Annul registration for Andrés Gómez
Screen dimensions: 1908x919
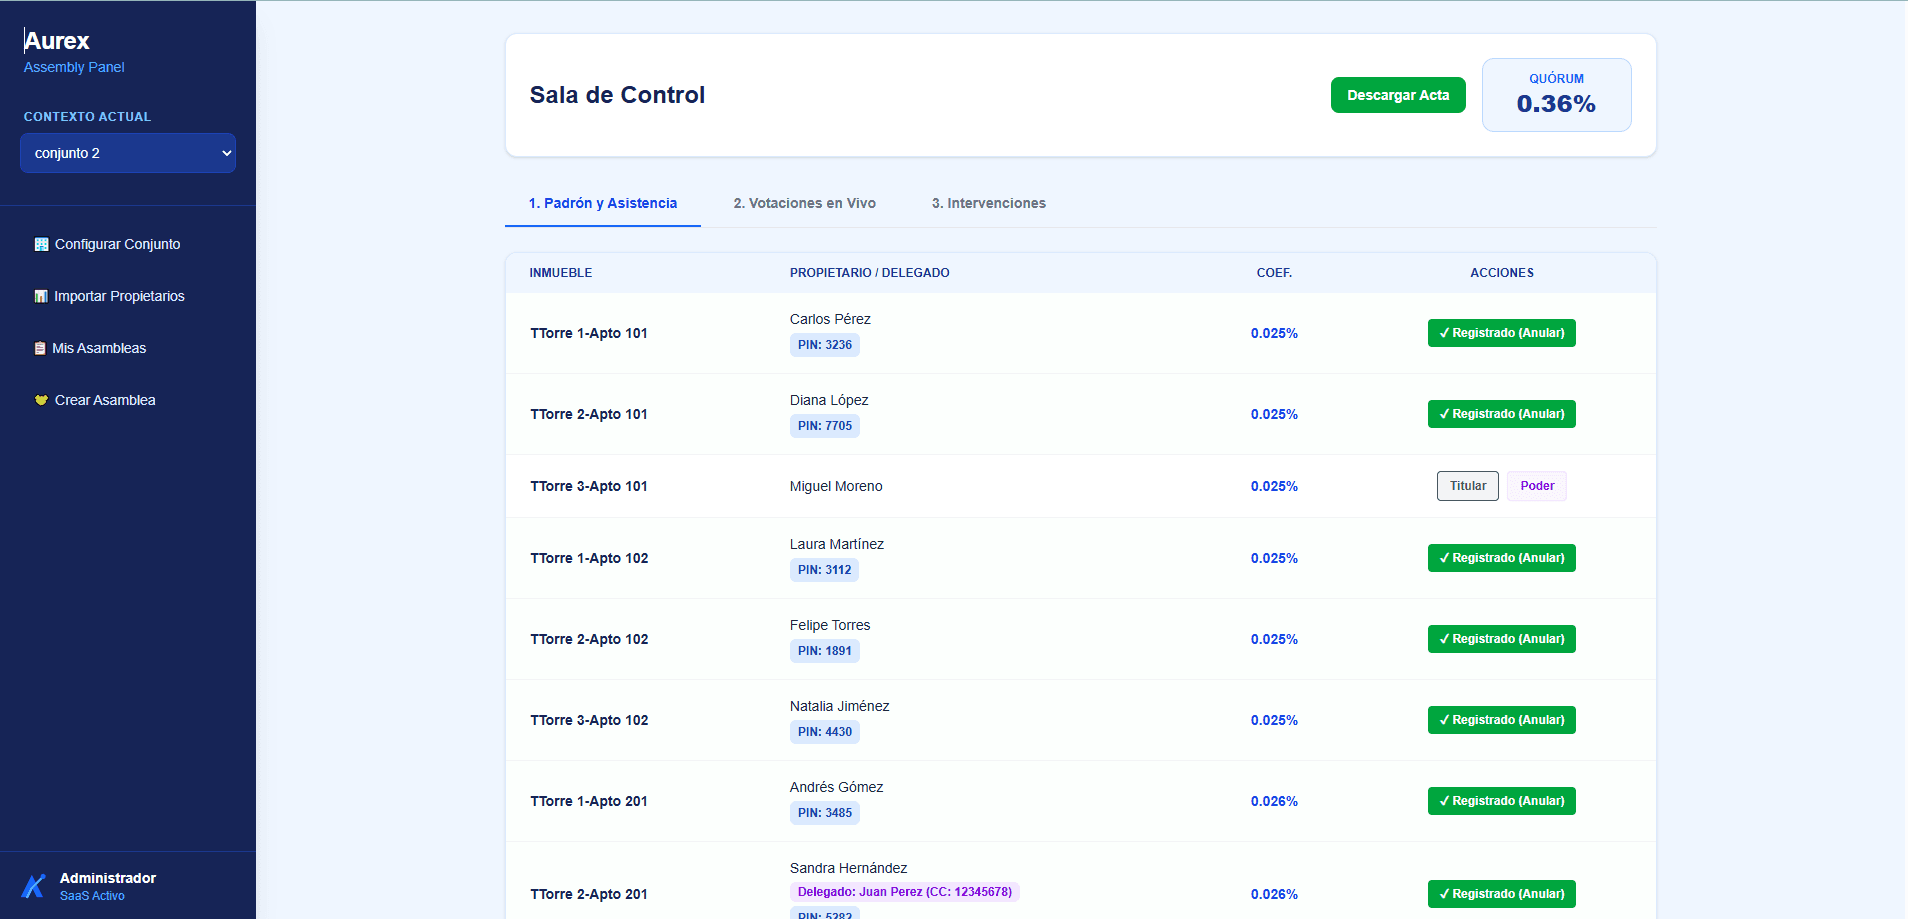pyautogui.click(x=1502, y=801)
